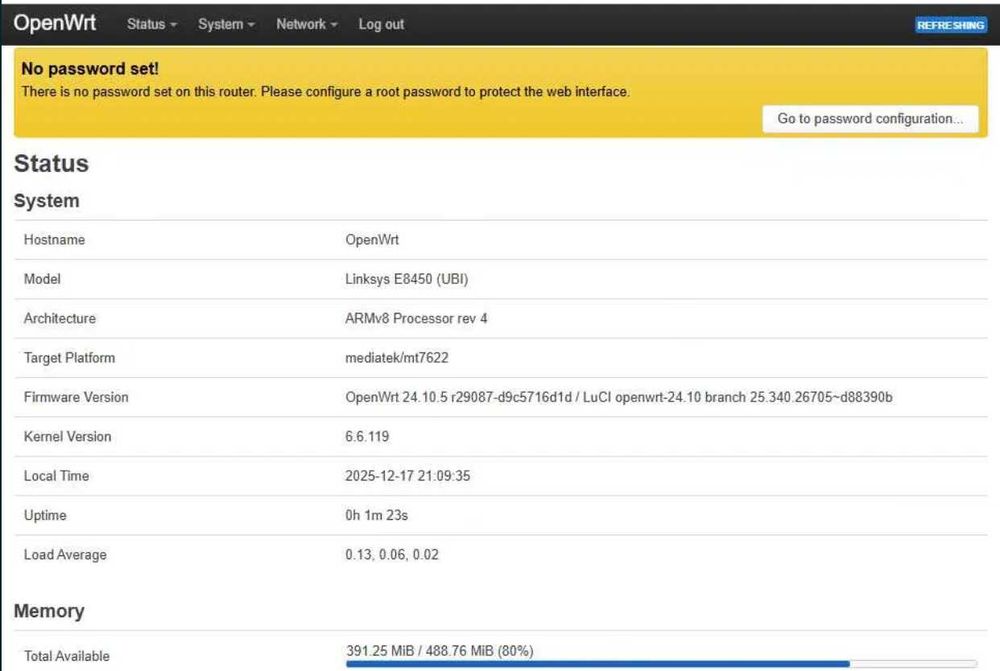Select the OpenWrt 24.10.5 firmware string

tap(619, 397)
